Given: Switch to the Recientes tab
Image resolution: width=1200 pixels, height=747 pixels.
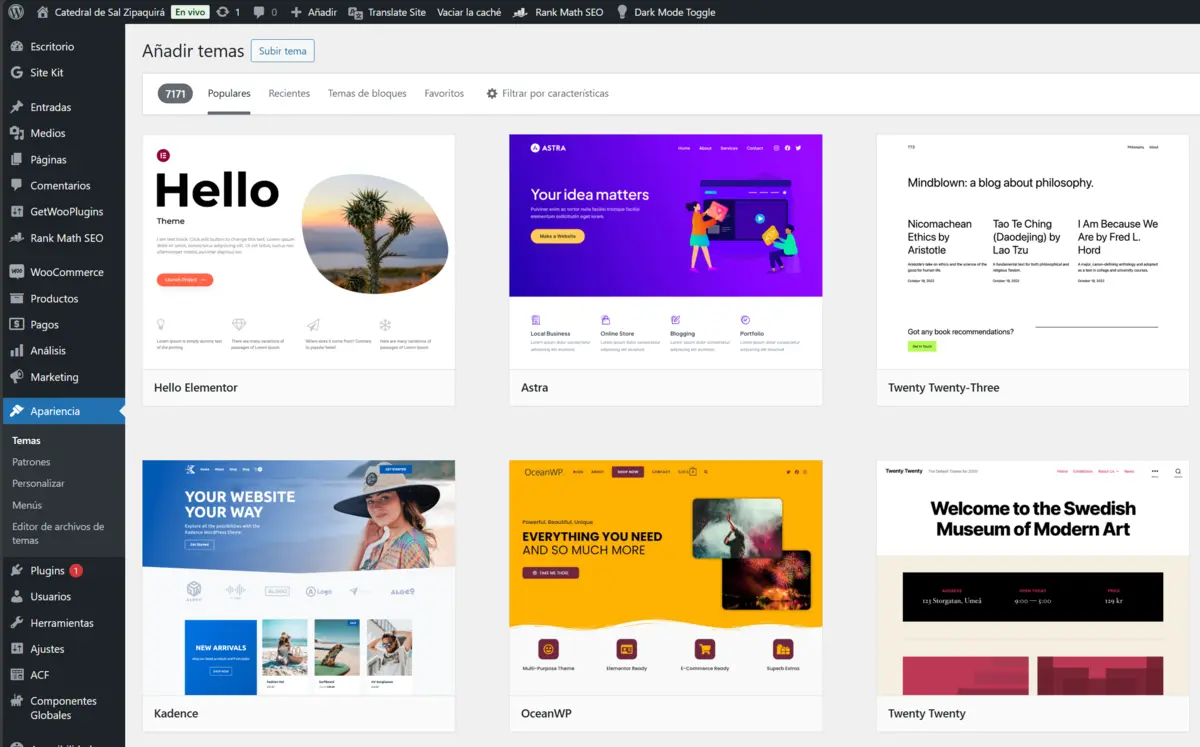Looking at the screenshot, I should coord(289,93).
